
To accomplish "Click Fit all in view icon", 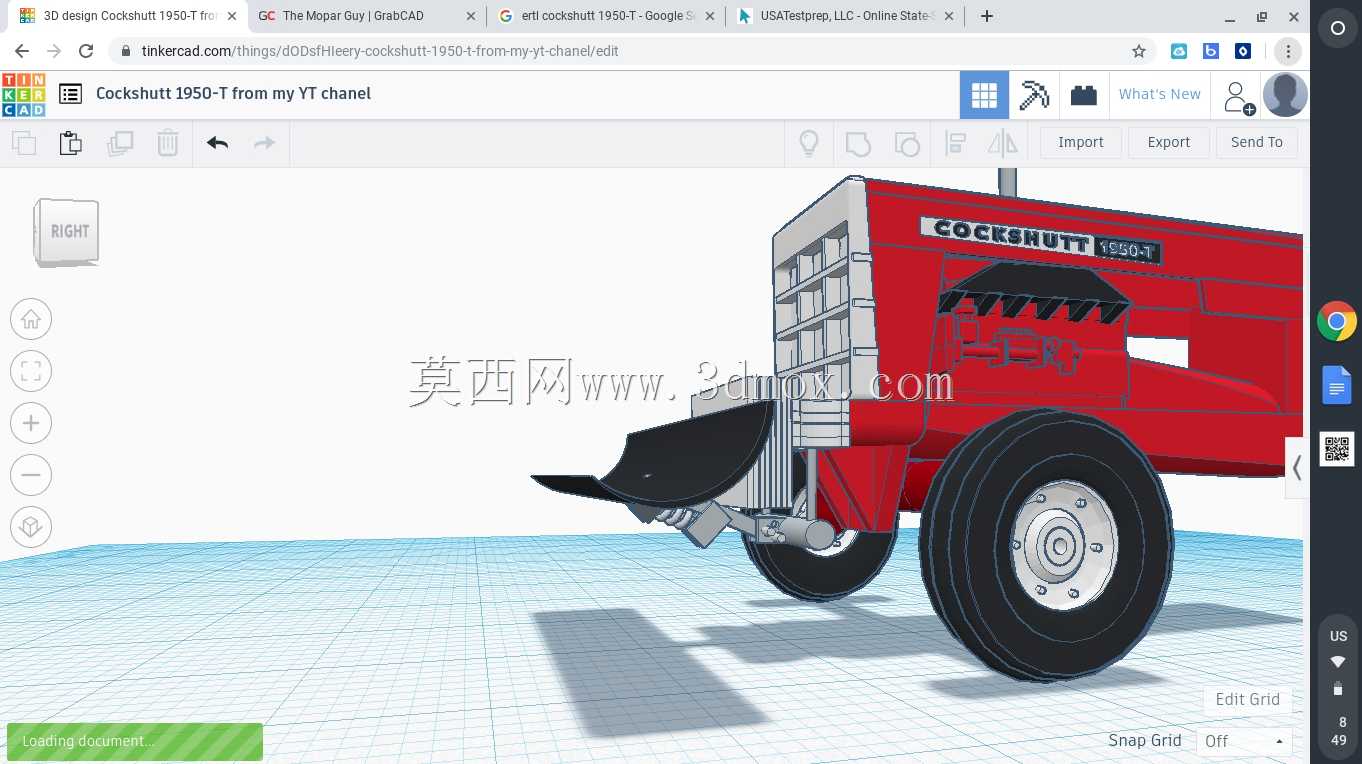I will (x=31, y=371).
